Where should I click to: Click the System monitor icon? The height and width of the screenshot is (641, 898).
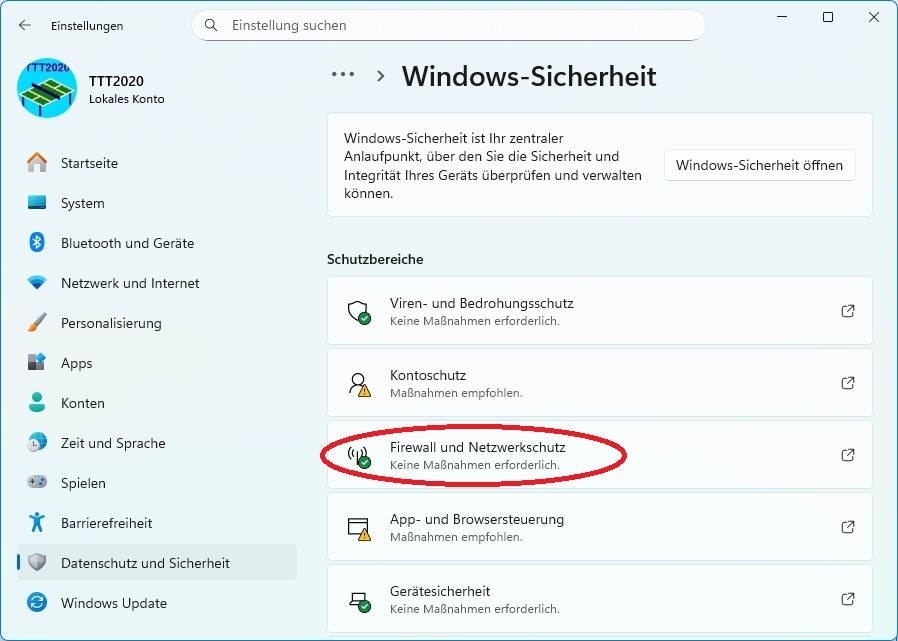coord(37,203)
